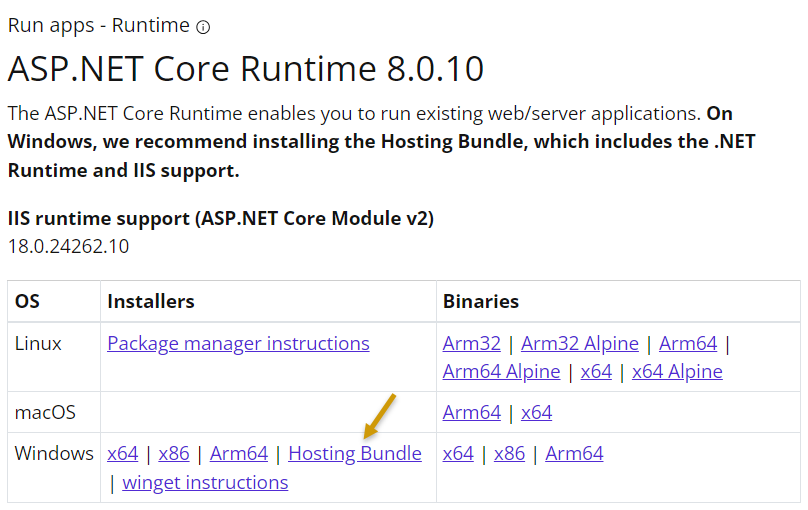Download Windows x64 installer

point(123,454)
